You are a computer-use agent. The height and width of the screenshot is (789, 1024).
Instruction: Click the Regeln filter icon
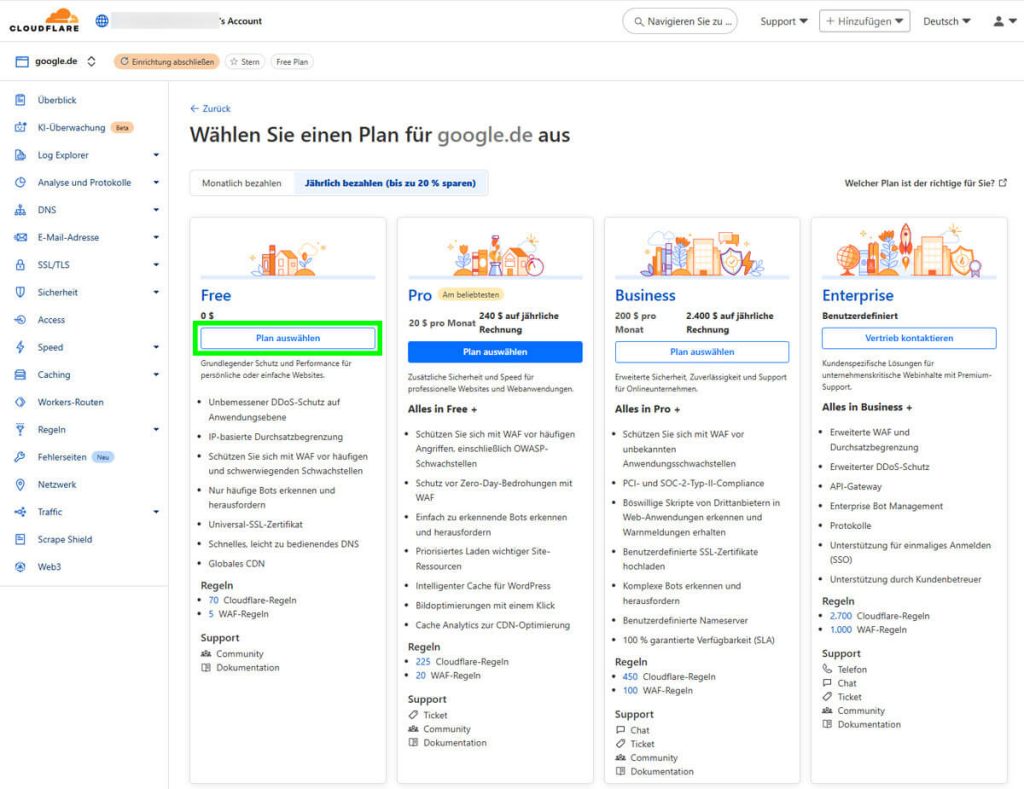[20, 429]
